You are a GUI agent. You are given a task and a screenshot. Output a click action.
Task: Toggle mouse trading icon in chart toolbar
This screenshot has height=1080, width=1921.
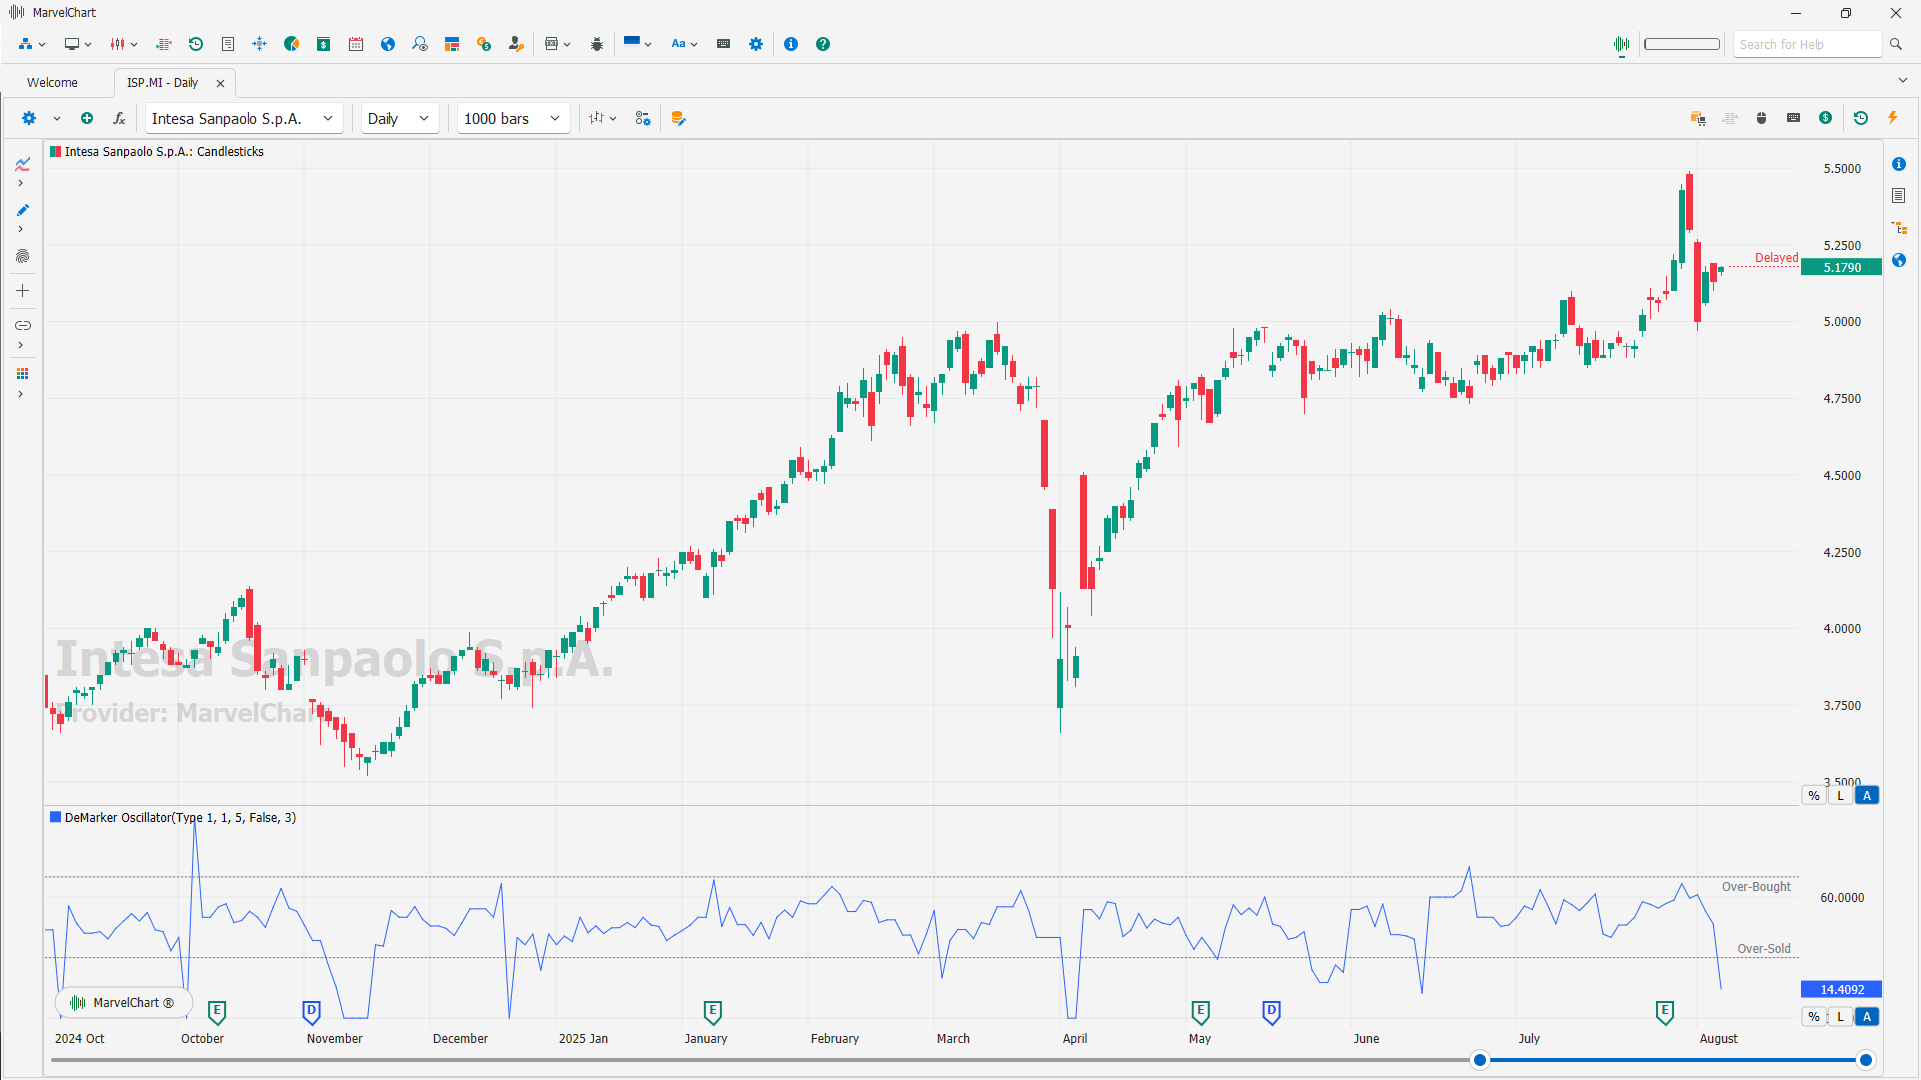click(1762, 118)
